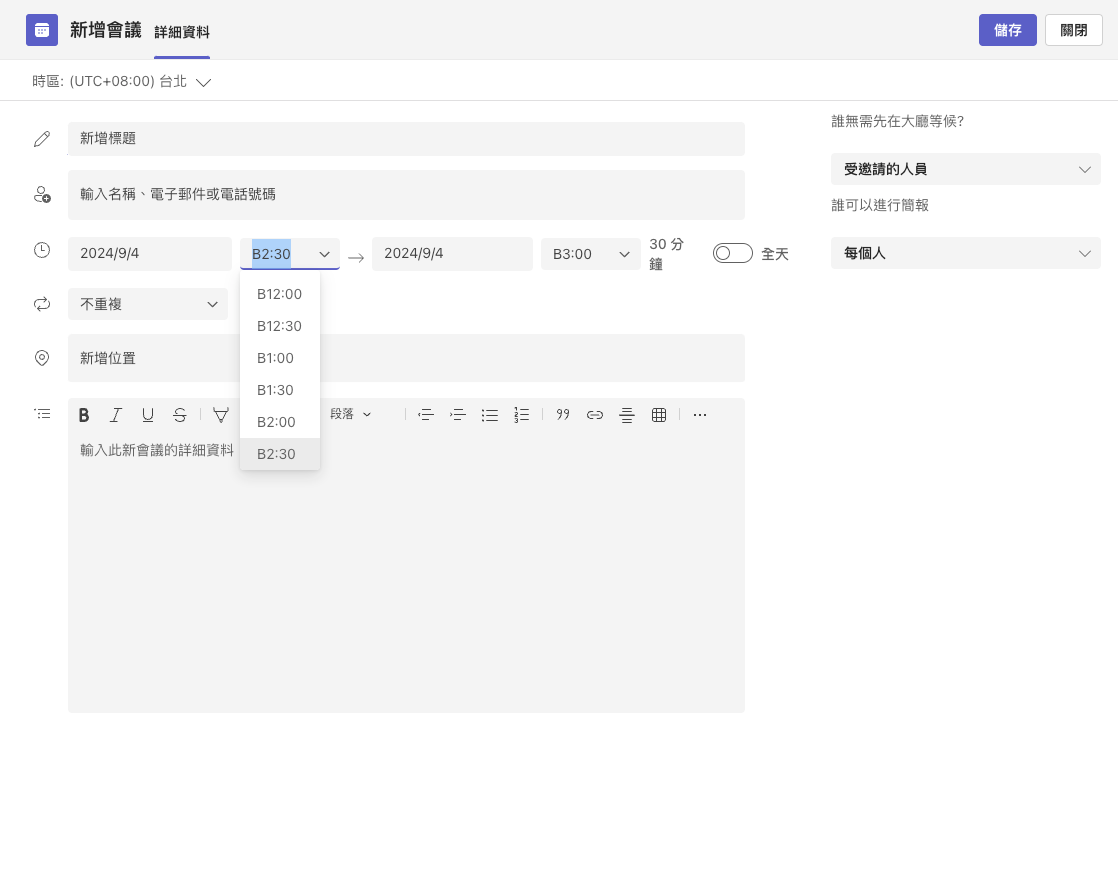
Task: Expand the 不重複 recurrence dropdown
Action: (148, 304)
